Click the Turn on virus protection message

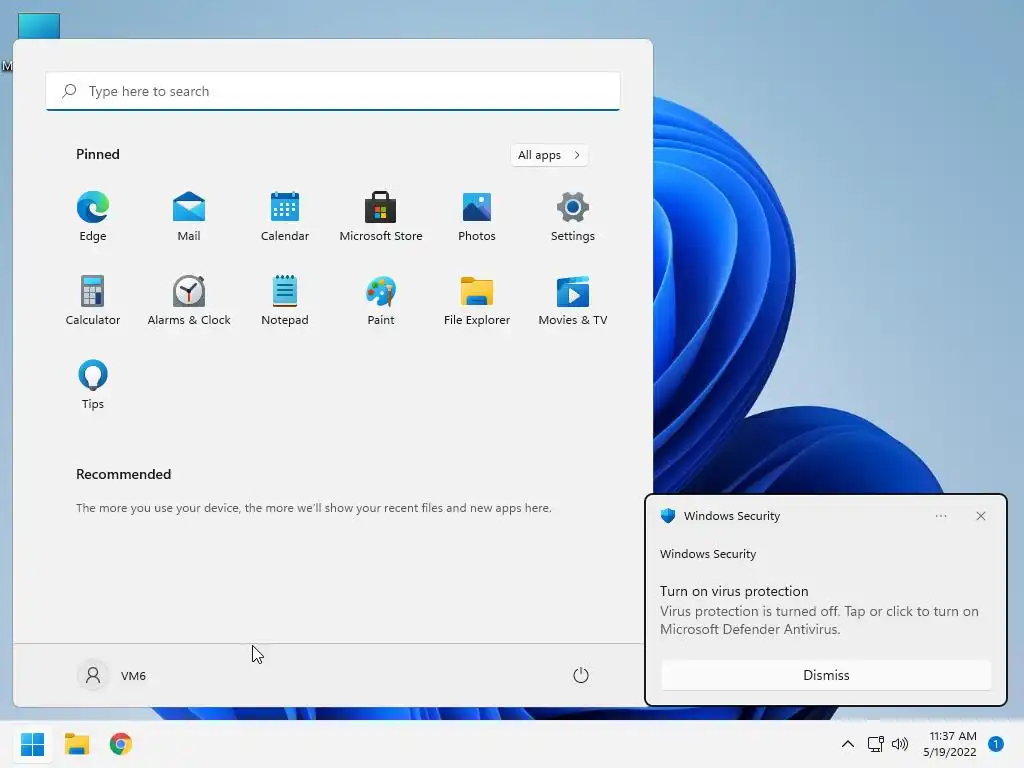[819, 610]
